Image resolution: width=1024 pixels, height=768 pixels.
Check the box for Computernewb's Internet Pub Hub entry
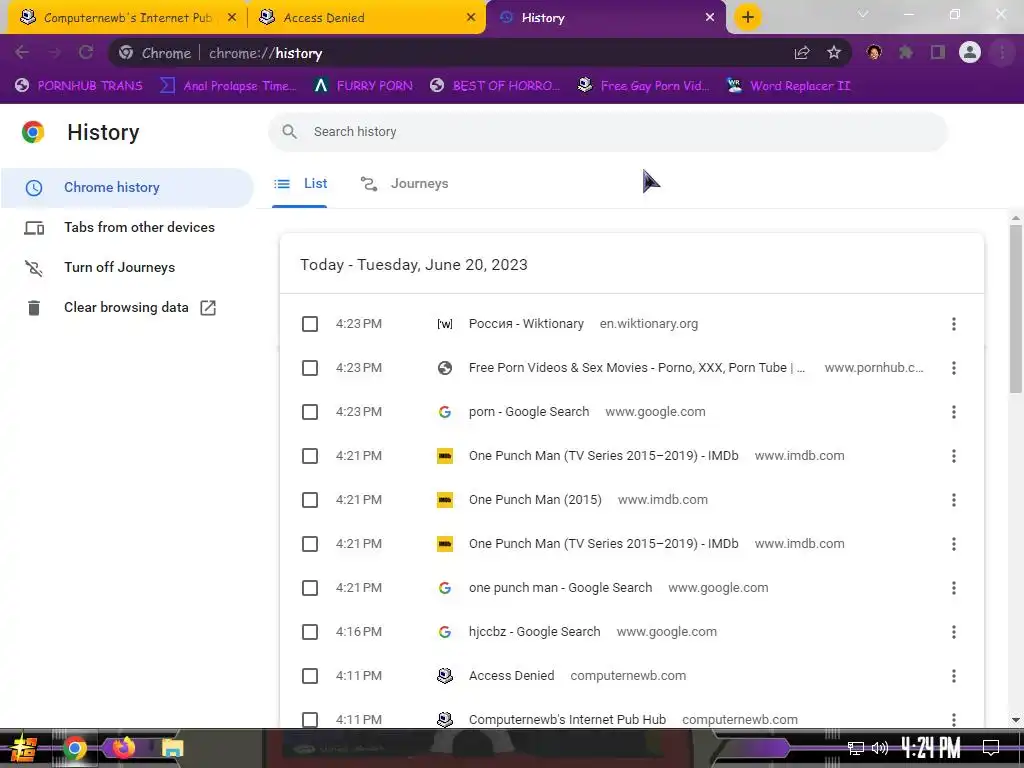pos(310,720)
